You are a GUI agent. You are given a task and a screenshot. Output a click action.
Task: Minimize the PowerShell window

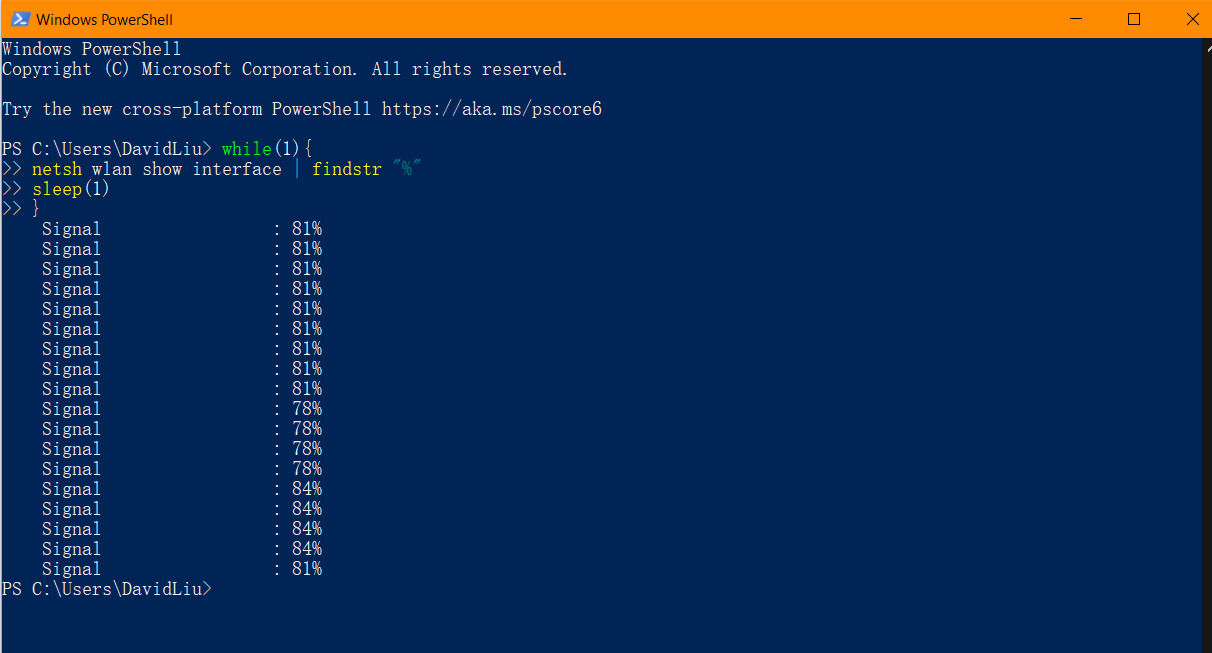click(x=1076, y=19)
